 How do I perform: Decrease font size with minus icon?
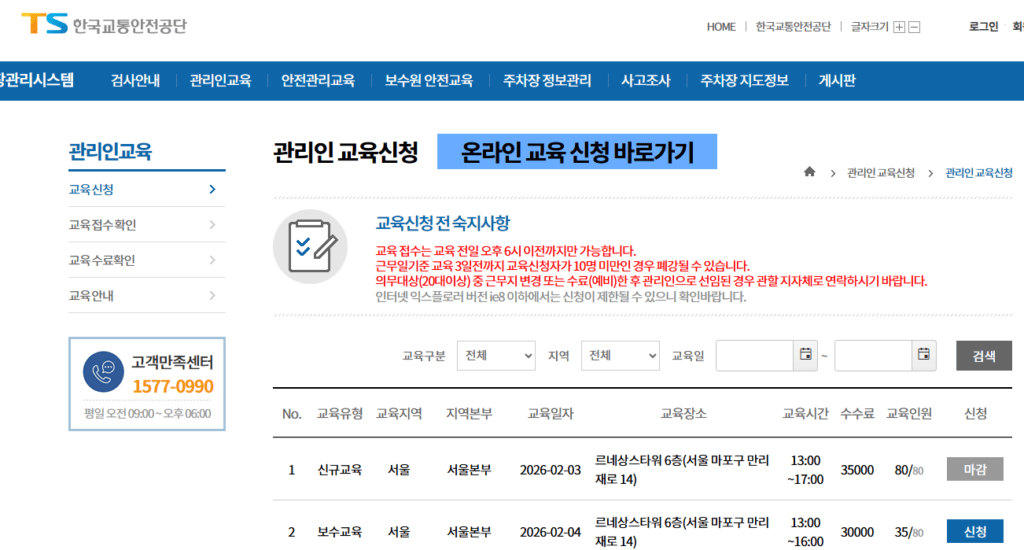(914, 27)
